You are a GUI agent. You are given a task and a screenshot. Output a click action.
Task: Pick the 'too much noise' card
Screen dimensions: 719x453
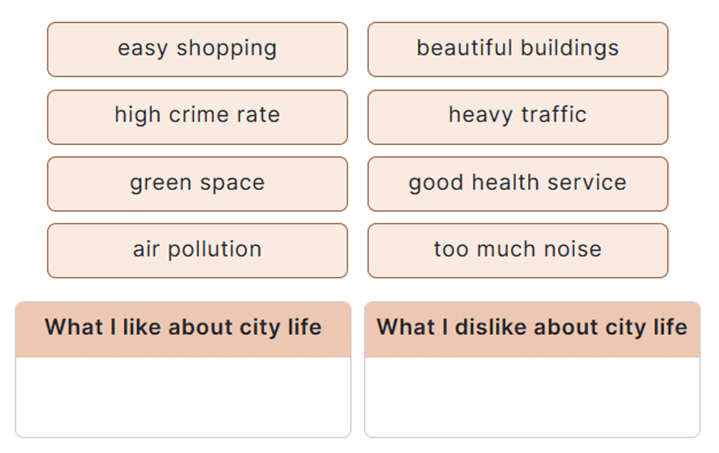(517, 250)
